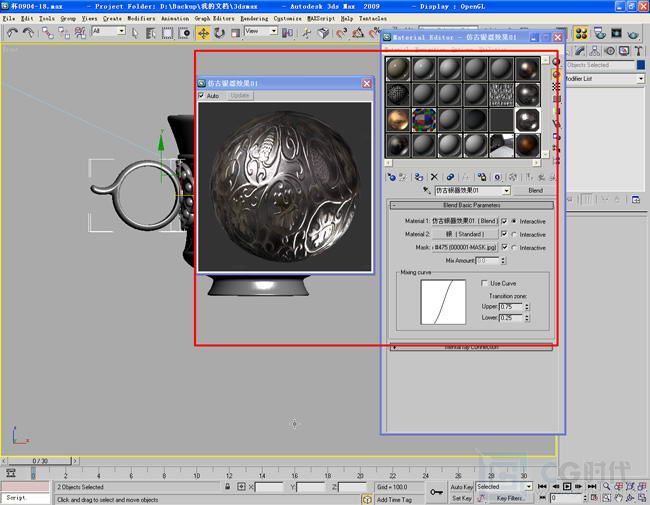
Task: Click Put to Library icon
Action: [x=481, y=177]
